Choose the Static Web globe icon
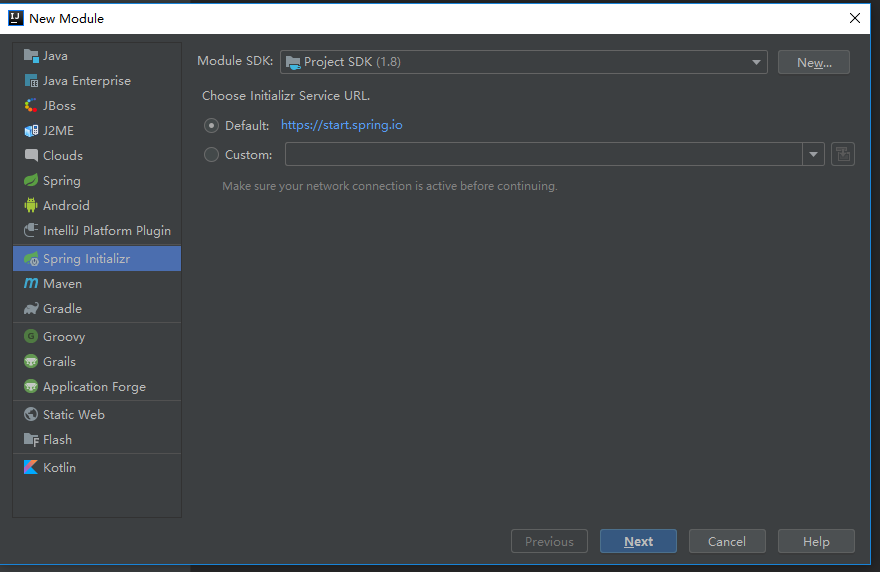880x572 pixels. [x=31, y=414]
